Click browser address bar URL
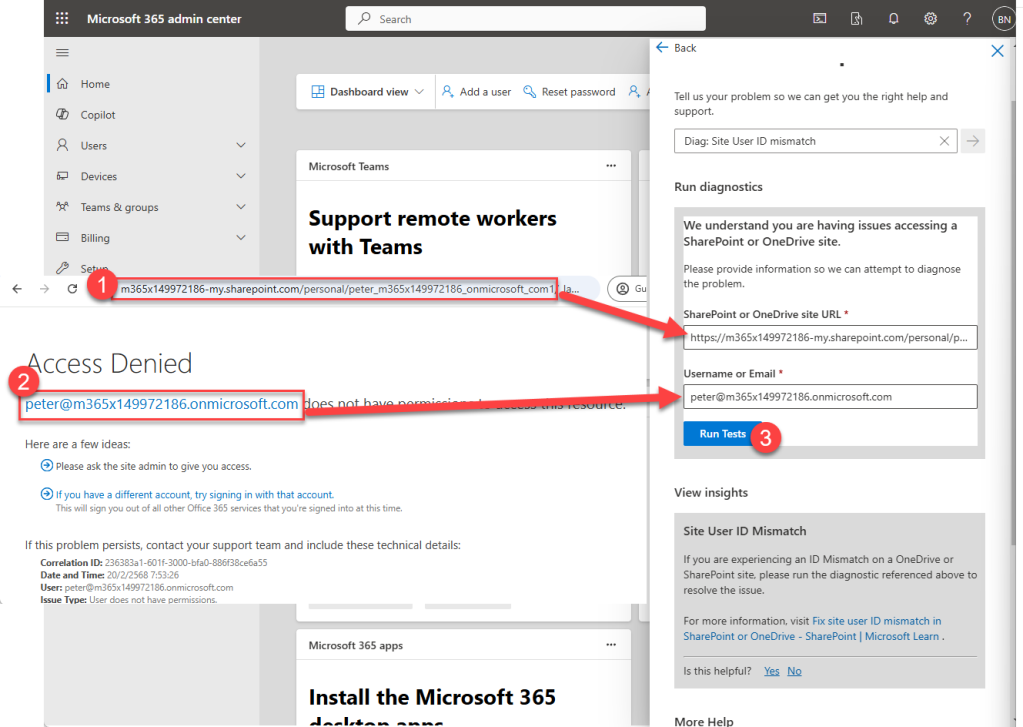The image size is (1023, 727). (337, 288)
